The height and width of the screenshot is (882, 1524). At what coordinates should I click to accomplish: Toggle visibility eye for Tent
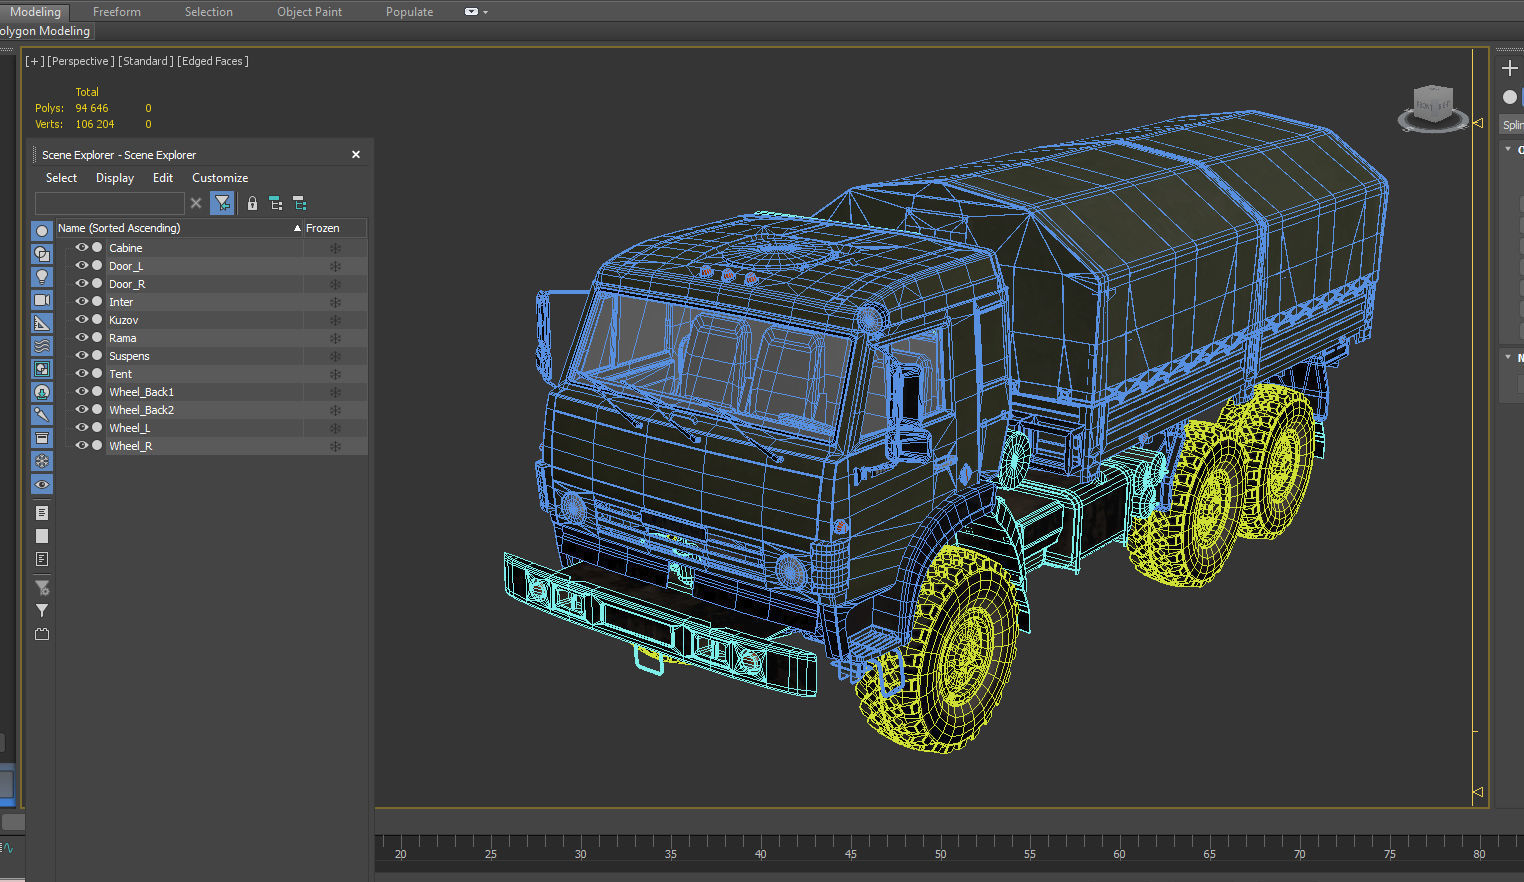click(82, 373)
